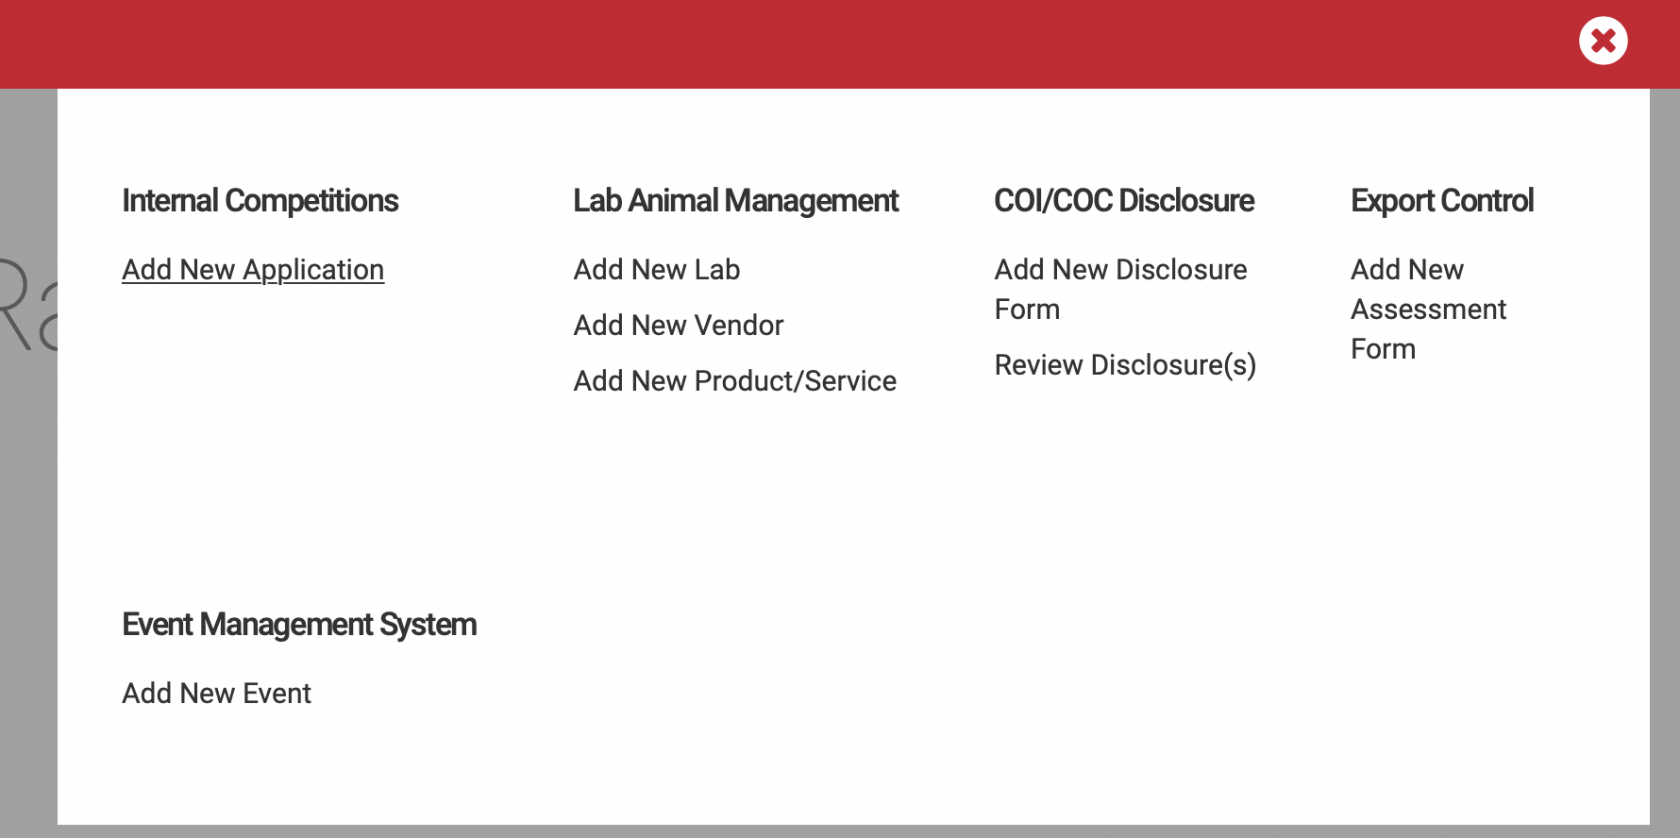The image size is (1680, 838).
Task: Click Add New Event
Action: click(217, 693)
